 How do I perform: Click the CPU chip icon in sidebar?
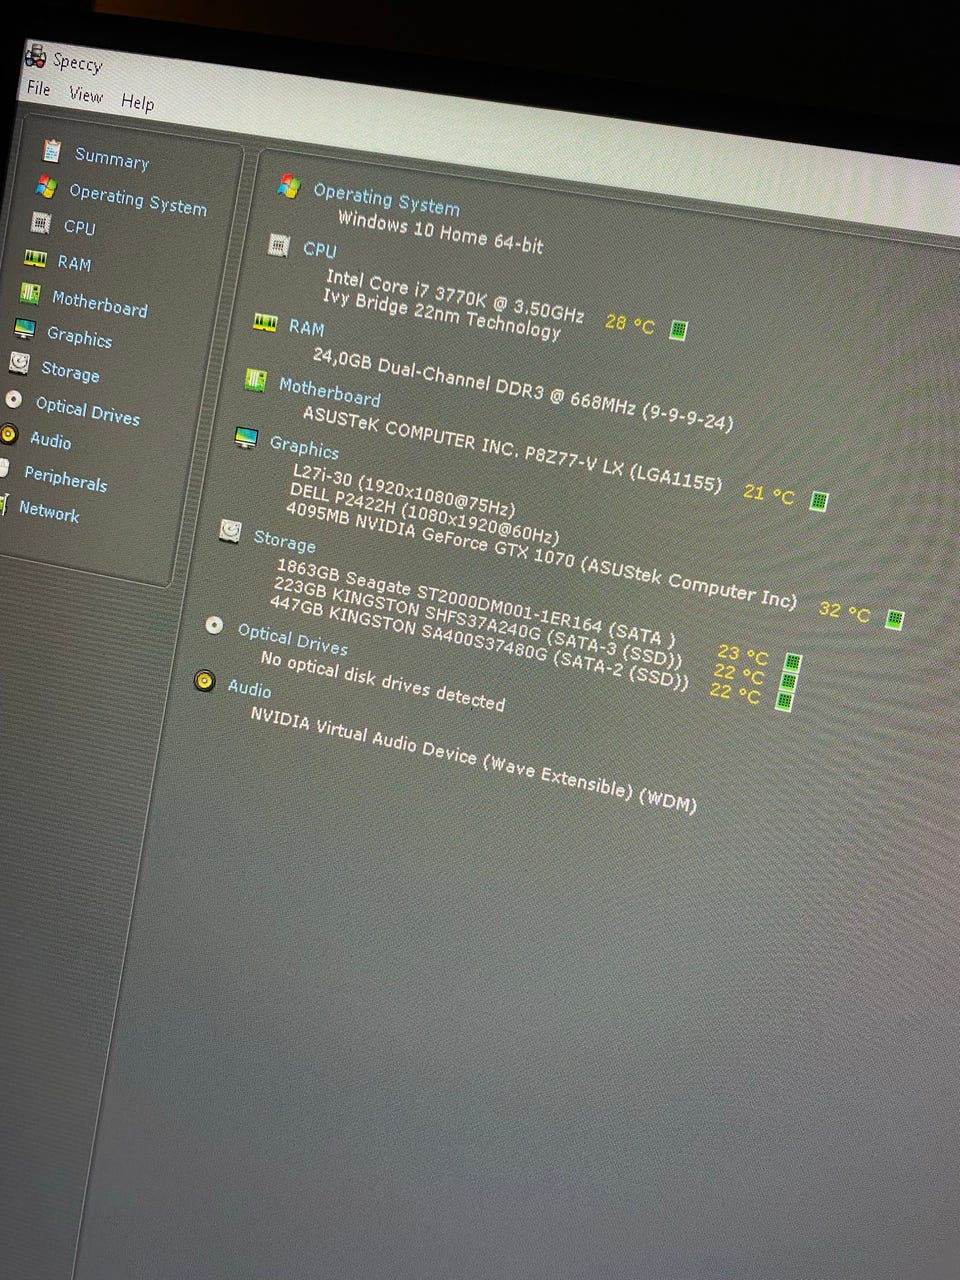[40, 222]
